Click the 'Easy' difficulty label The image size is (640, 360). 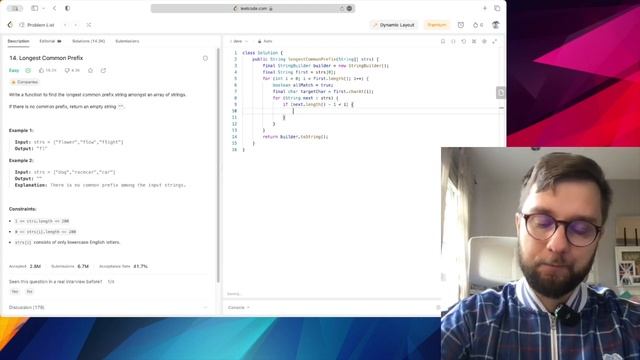(x=14, y=71)
